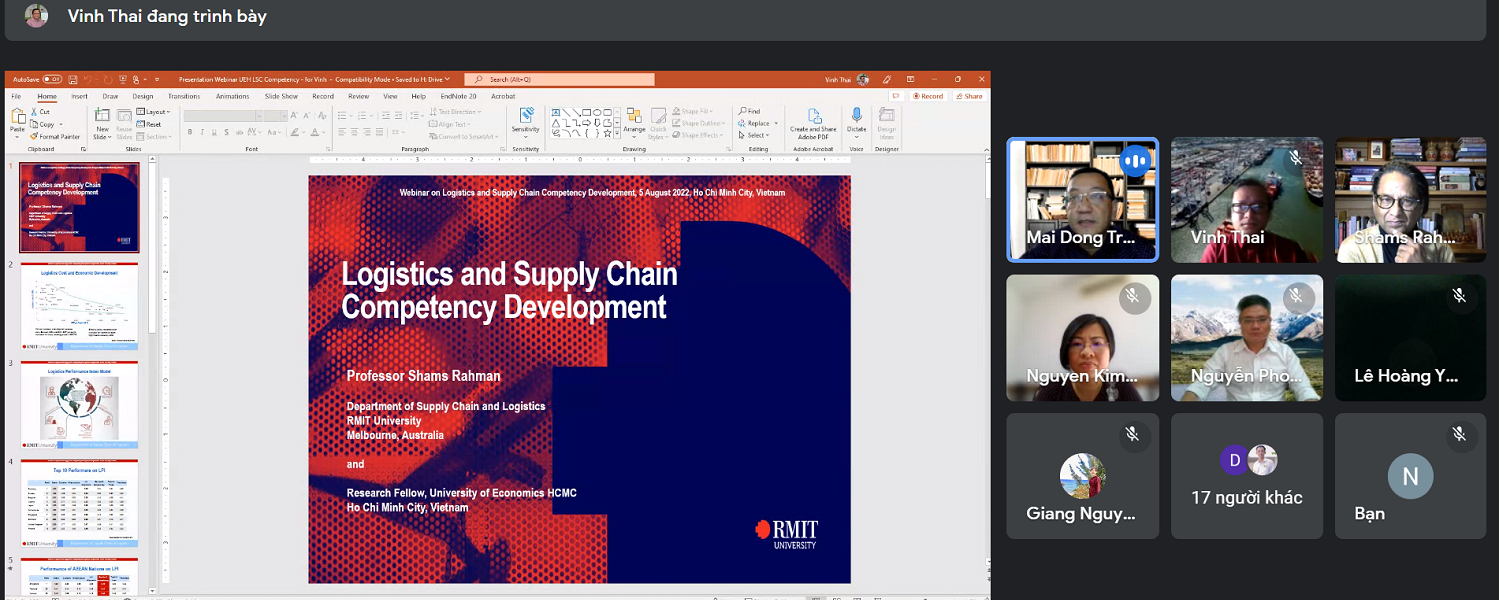Select the oval shape in the shapes gallery
The image size is (1499, 600).
pyautogui.click(x=597, y=112)
